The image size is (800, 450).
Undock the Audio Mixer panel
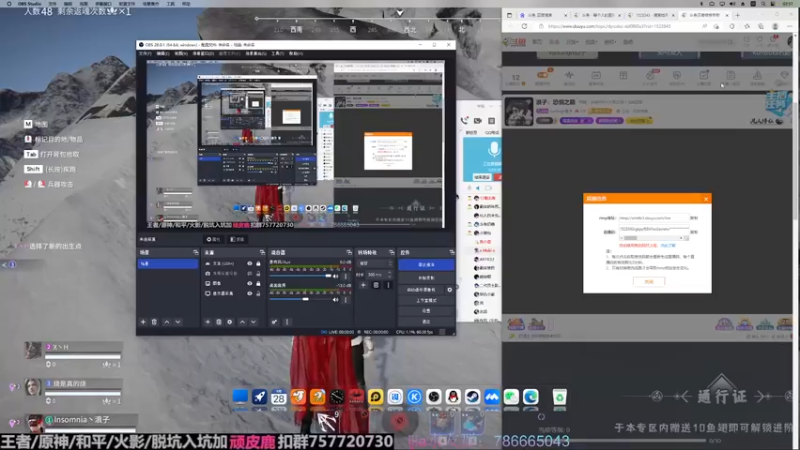coord(349,253)
